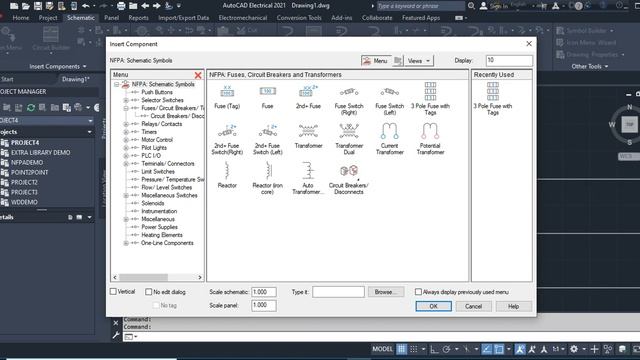This screenshot has width=640, height=360.
Task: Expand the One-Line Components tree node
Action: [126, 243]
